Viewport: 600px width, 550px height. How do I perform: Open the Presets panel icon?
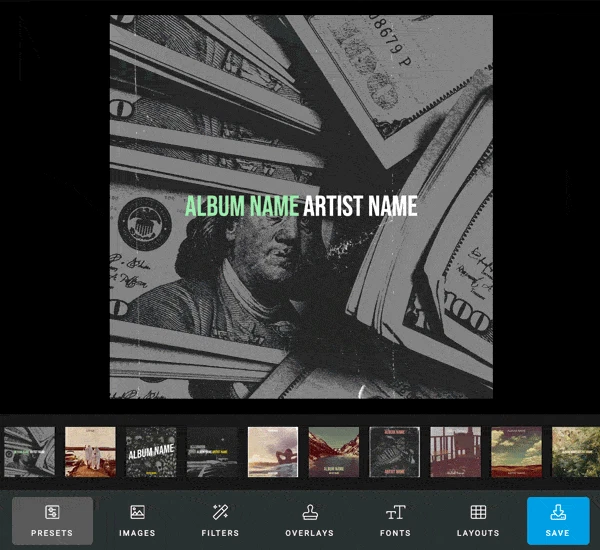pyautogui.click(x=52, y=512)
